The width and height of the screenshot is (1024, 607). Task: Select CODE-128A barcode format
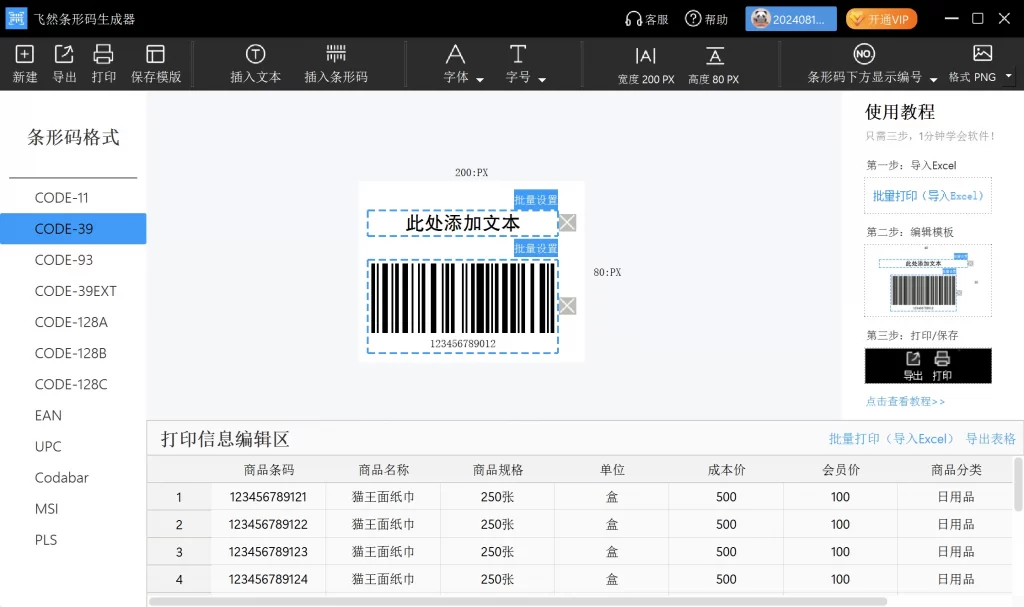[x=73, y=322]
